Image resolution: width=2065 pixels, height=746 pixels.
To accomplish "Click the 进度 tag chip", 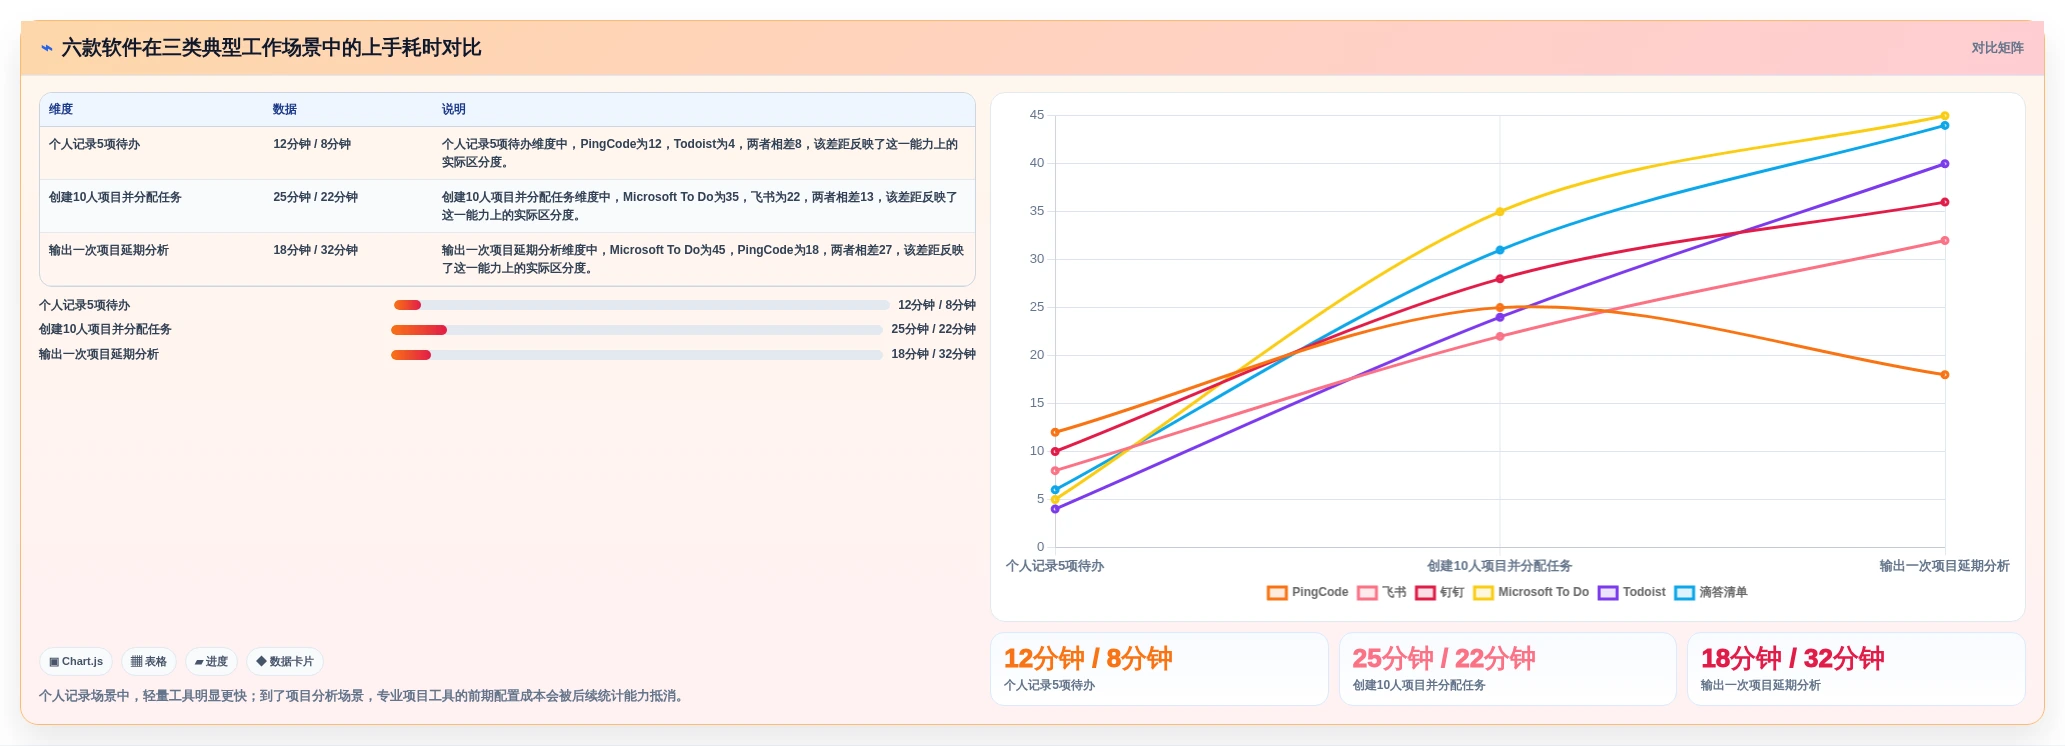I will (211, 662).
